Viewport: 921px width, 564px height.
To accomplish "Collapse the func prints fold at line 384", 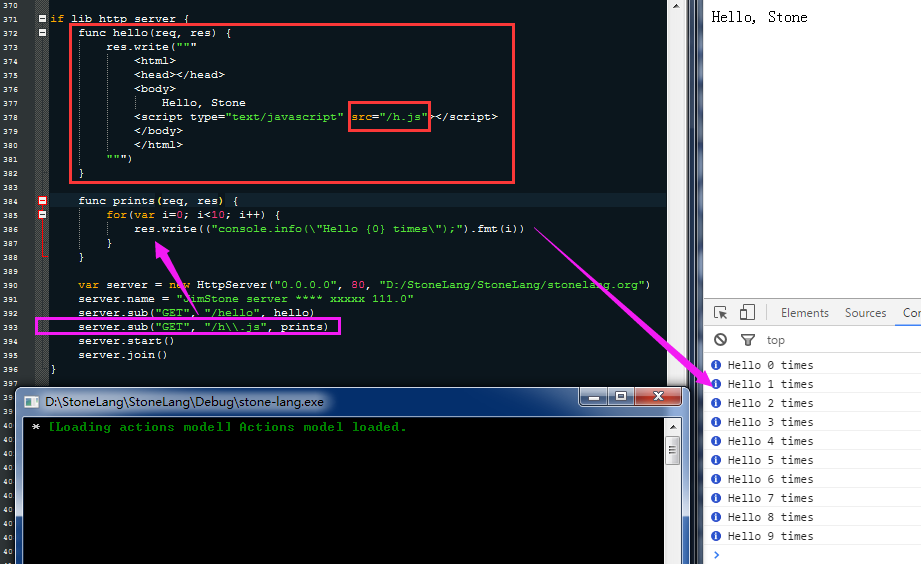I will [42, 201].
